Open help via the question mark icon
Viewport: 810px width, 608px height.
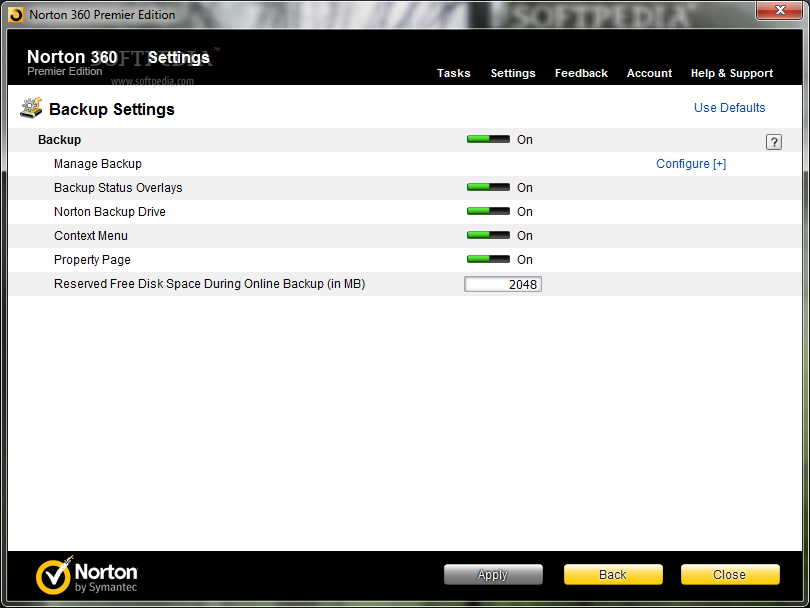point(773,142)
